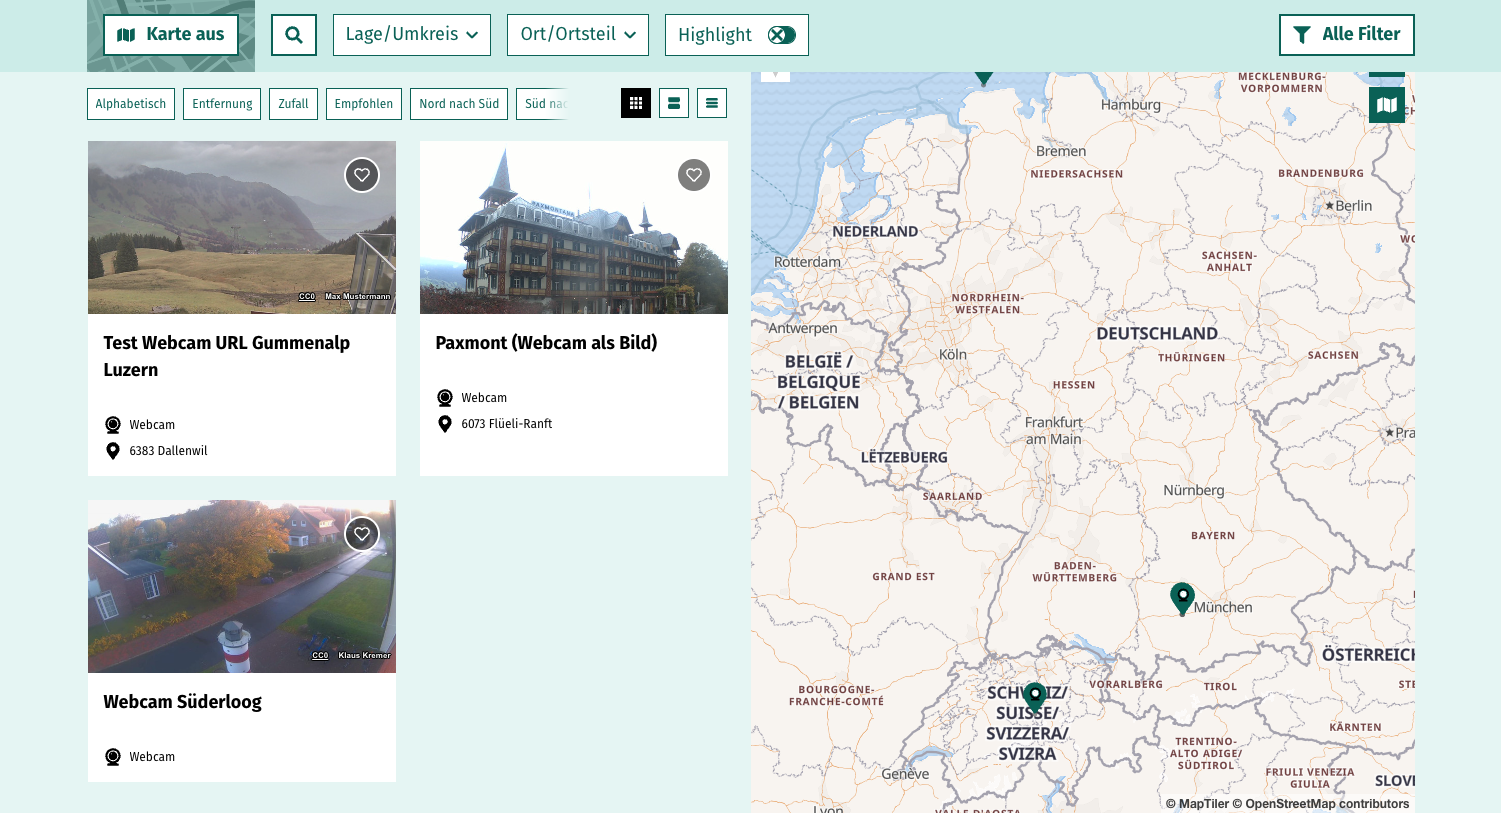Open the OpenStreetMap contributors link

tap(1321, 804)
